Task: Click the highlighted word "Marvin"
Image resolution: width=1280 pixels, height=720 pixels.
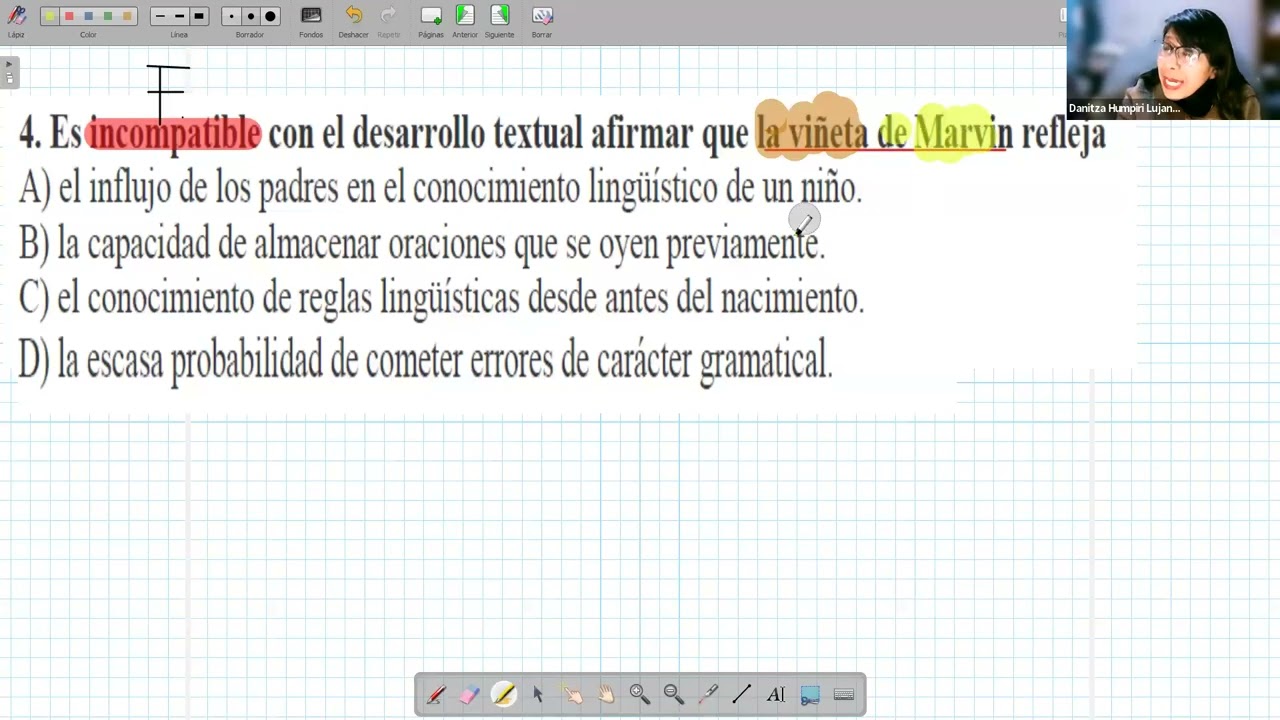Action: click(x=964, y=134)
